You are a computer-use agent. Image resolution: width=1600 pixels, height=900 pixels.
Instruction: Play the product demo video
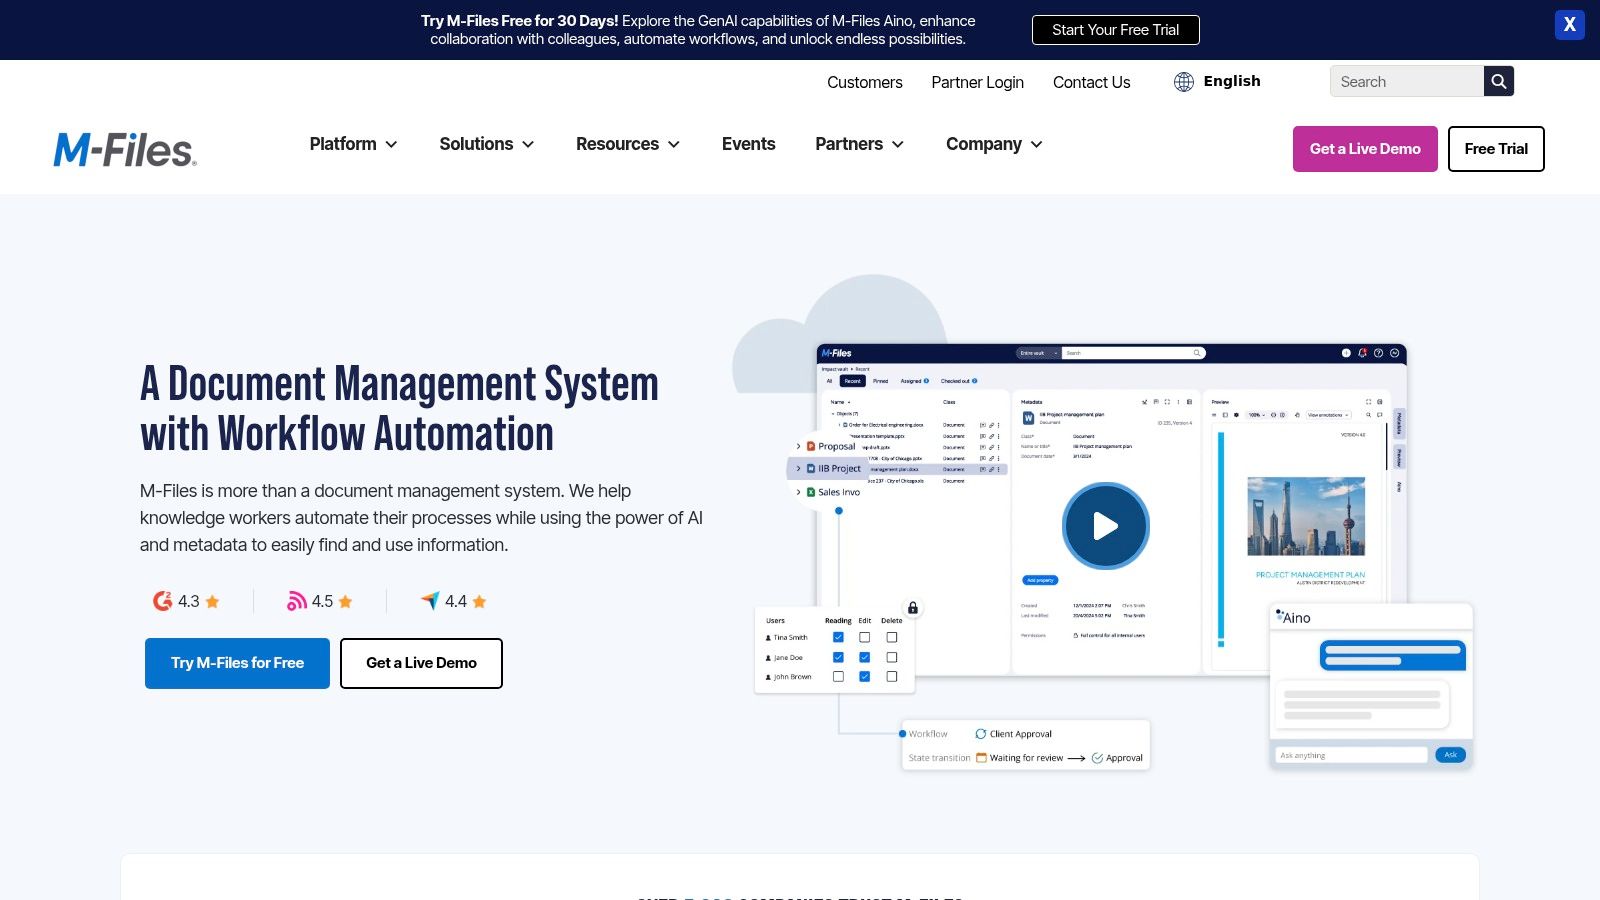point(1105,526)
